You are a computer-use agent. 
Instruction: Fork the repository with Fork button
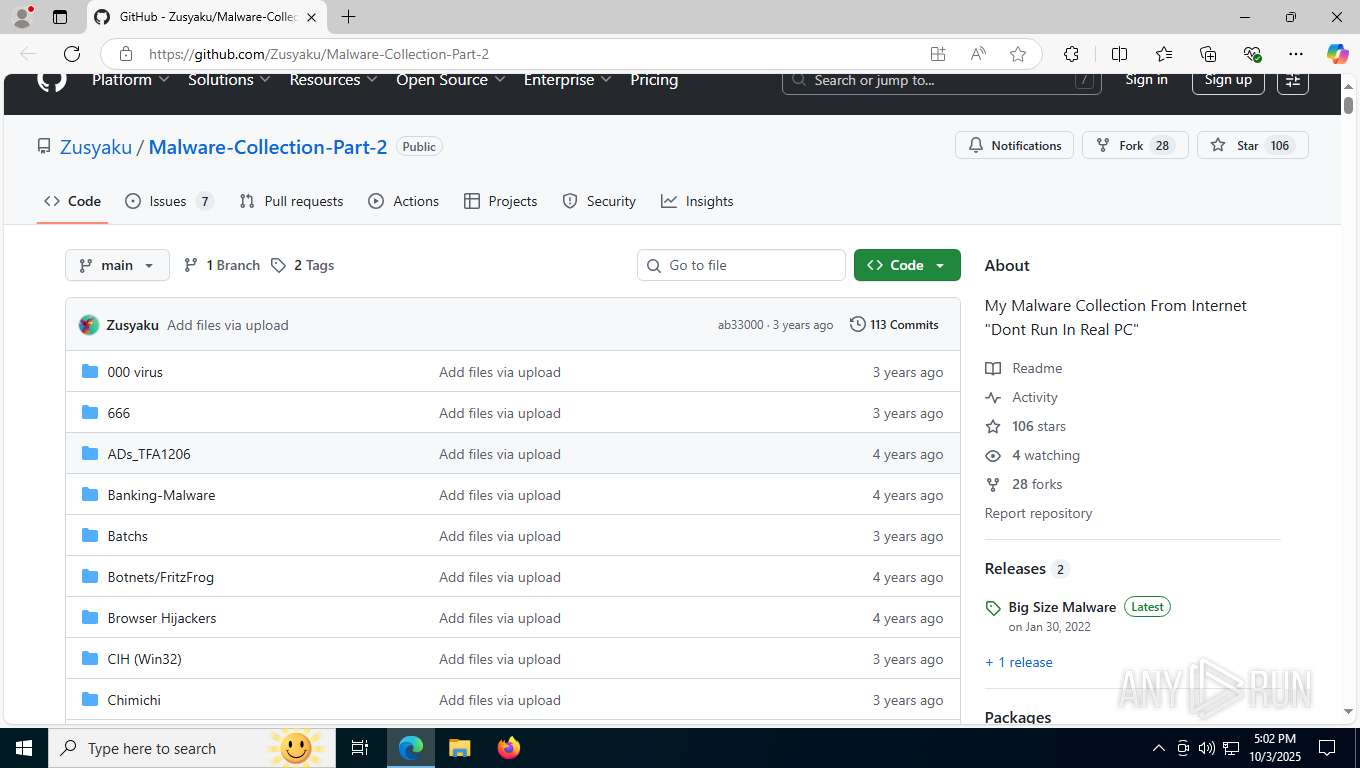point(1135,145)
